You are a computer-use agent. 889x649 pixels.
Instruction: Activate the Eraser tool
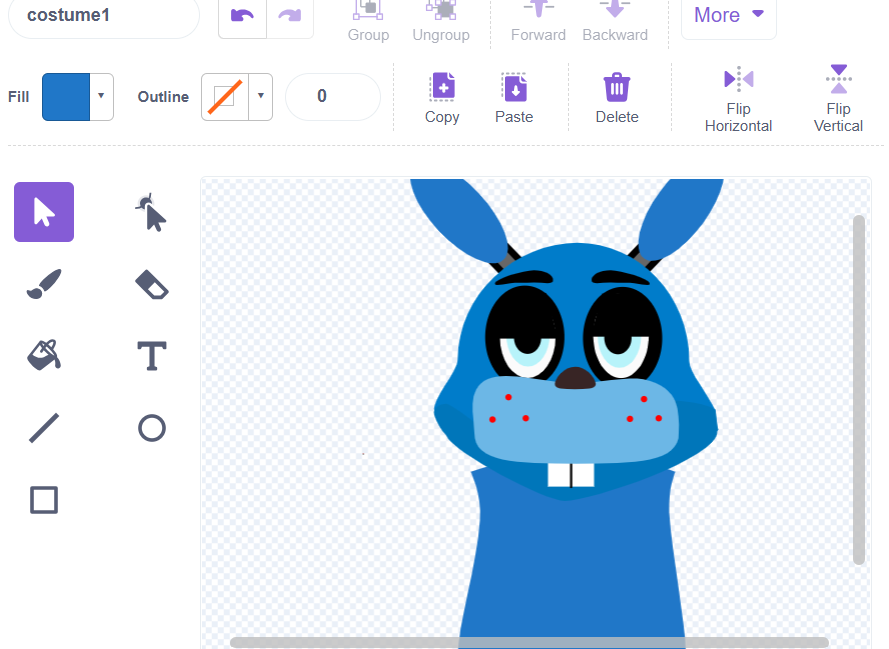pos(151,284)
